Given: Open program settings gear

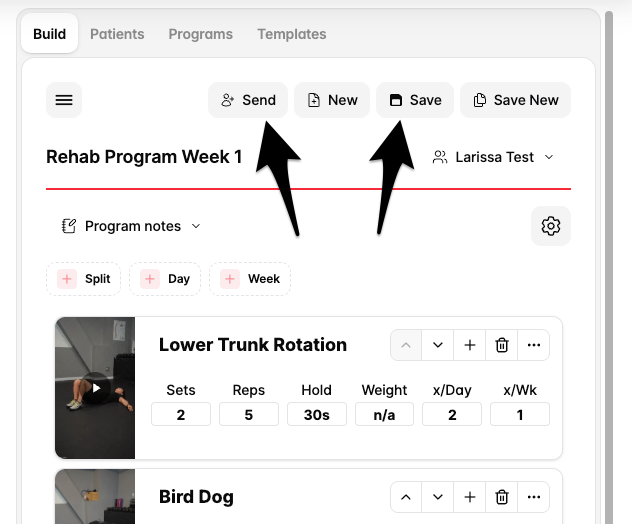Looking at the screenshot, I should (x=551, y=226).
